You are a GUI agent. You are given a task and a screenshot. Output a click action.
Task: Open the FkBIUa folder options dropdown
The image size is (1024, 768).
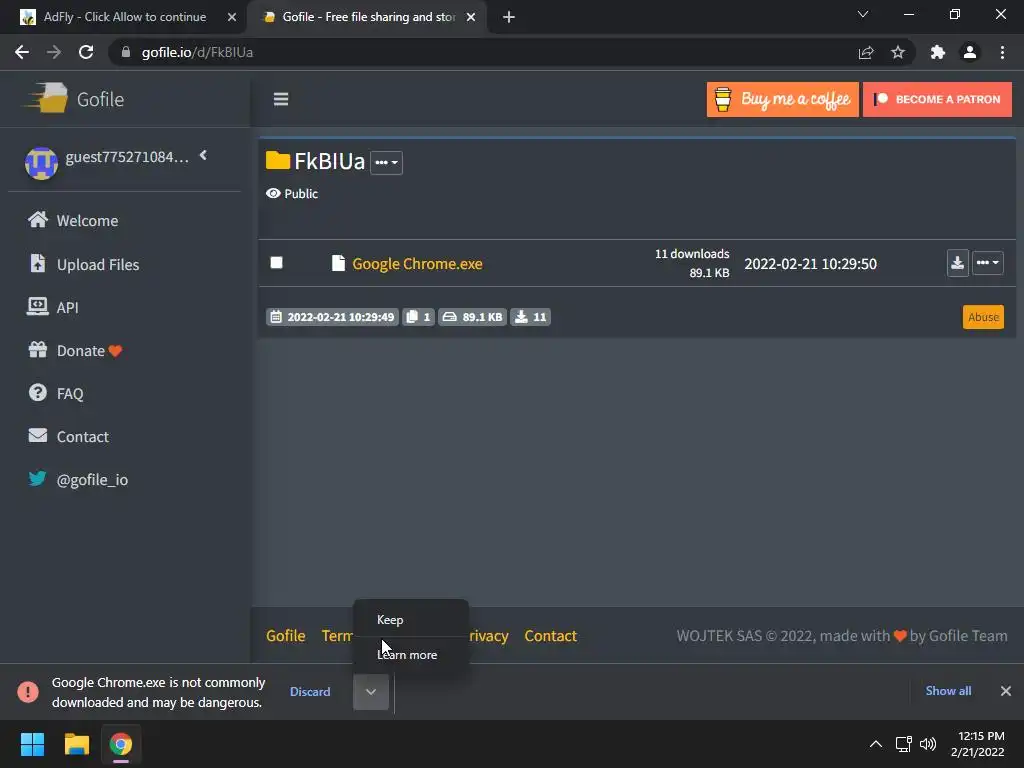pyautogui.click(x=387, y=163)
